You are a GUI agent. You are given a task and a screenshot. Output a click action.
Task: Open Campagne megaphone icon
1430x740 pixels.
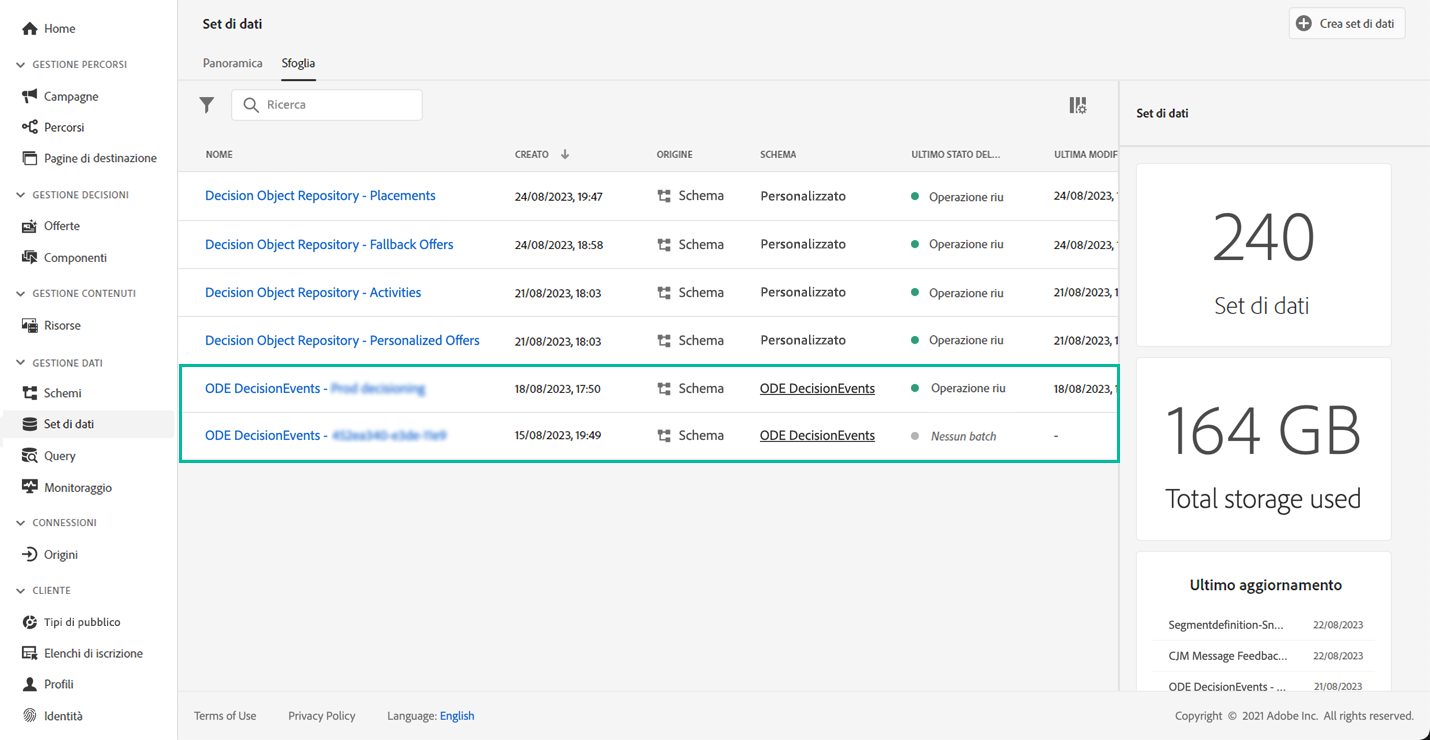coord(30,96)
